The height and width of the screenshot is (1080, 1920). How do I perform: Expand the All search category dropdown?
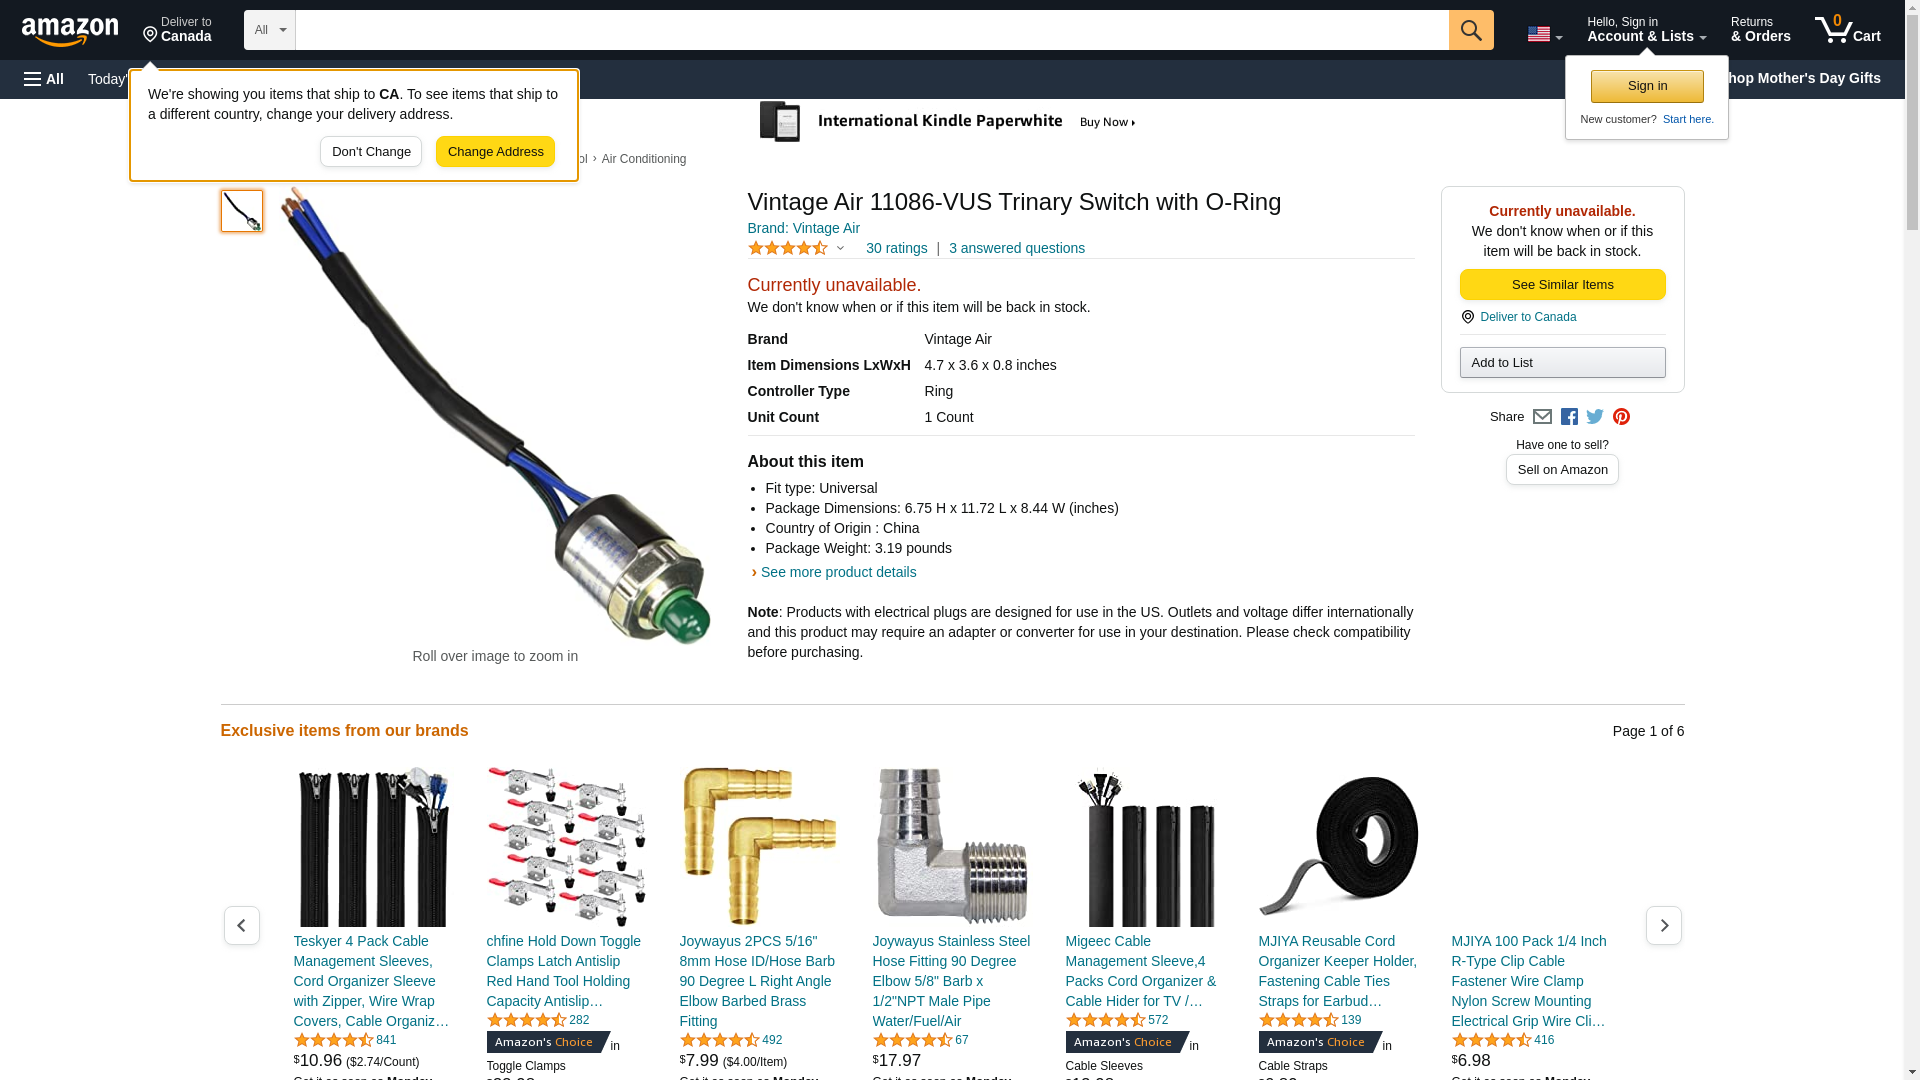[270, 30]
